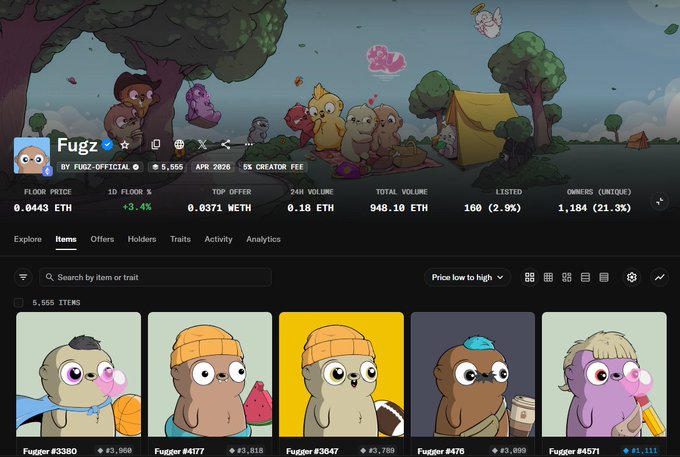
Task: Select the Items tab
Action: (x=66, y=239)
